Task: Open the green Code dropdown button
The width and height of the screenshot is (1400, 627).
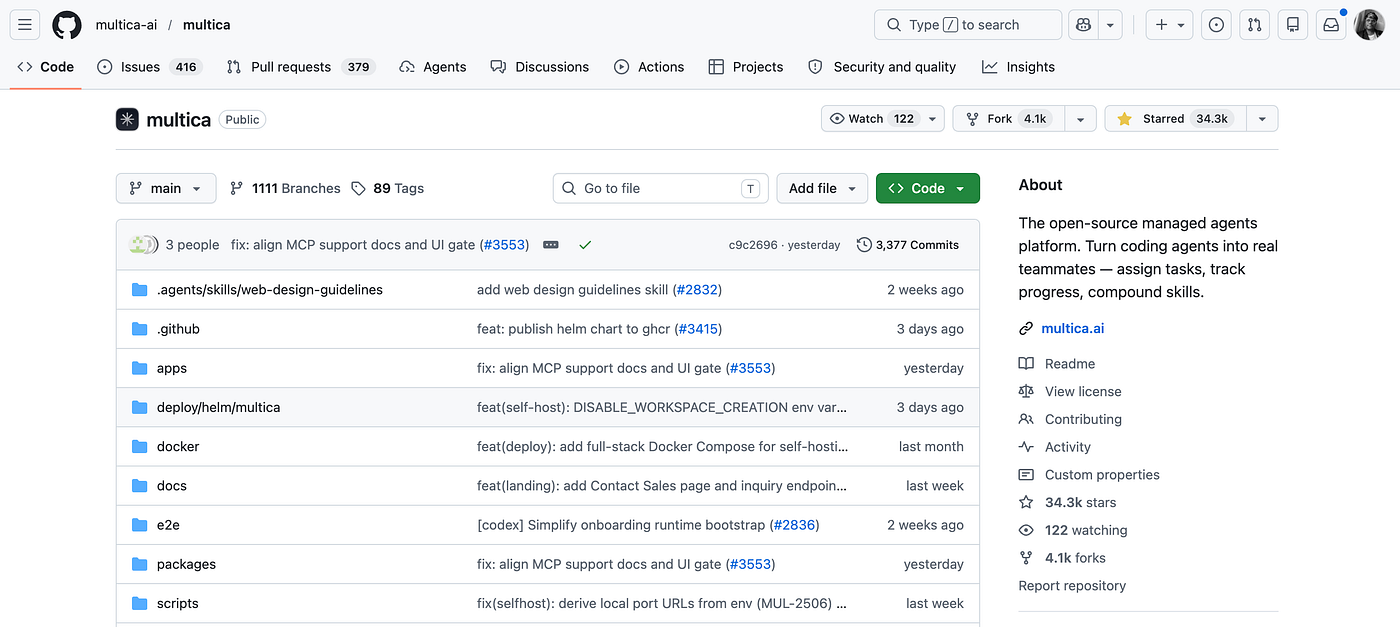Action: (928, 188)
